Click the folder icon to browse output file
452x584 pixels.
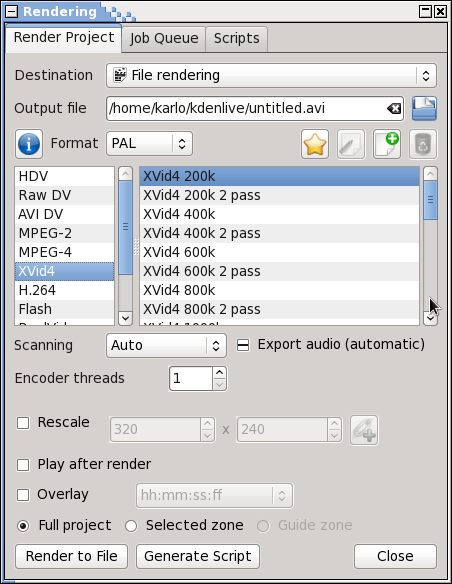(424, 108)
